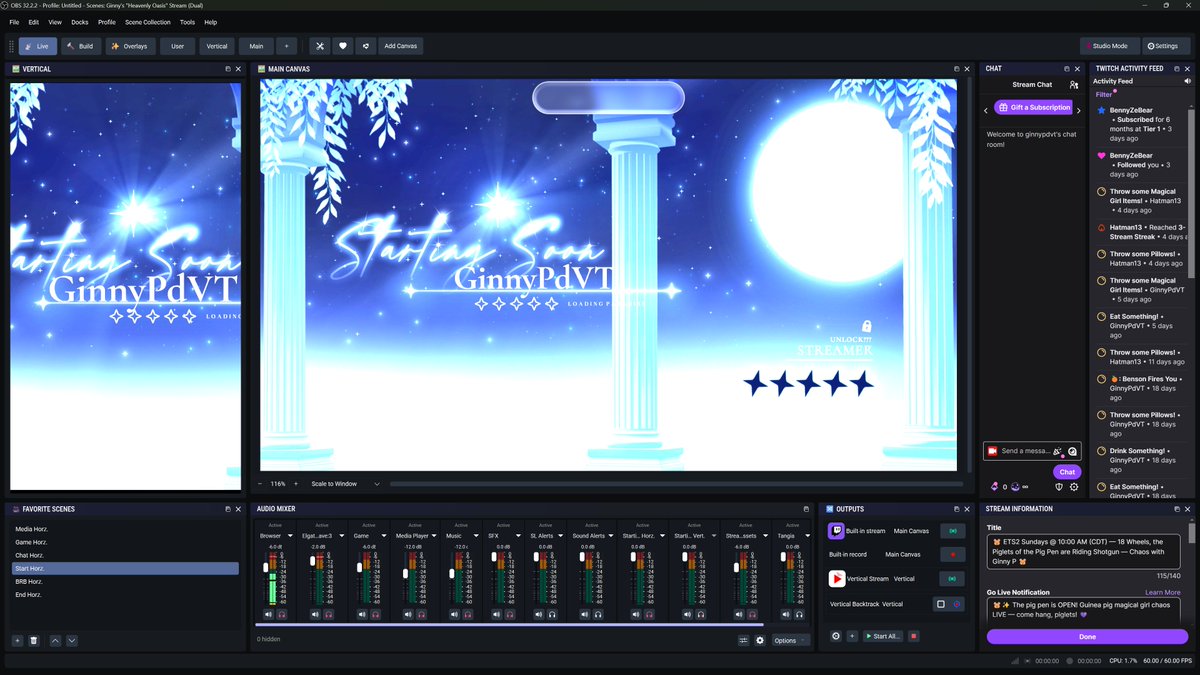The width and height of the screenshot is (1200, 675).
Task: Open the crossed tools toolbar icon
Action: [x=319, y=46]
